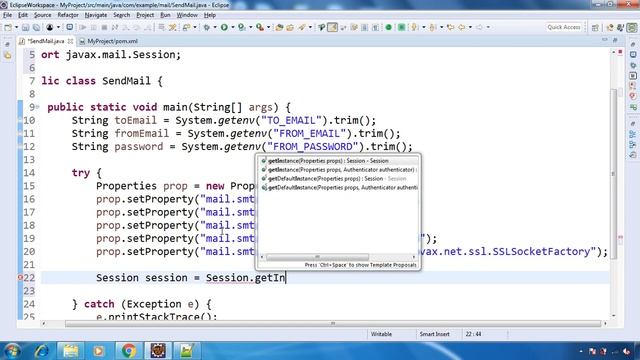This screenshot has width=640, height=360.
Task: Open the External Tools dropdown arrow
Action: (x=268, y=27)
